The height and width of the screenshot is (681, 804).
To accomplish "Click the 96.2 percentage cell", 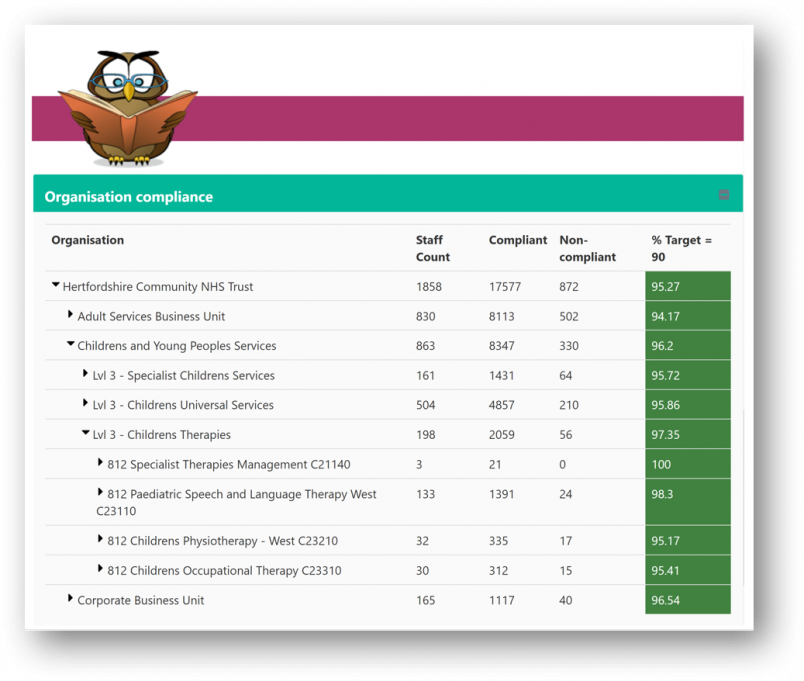I will click(x=688, y=346).
